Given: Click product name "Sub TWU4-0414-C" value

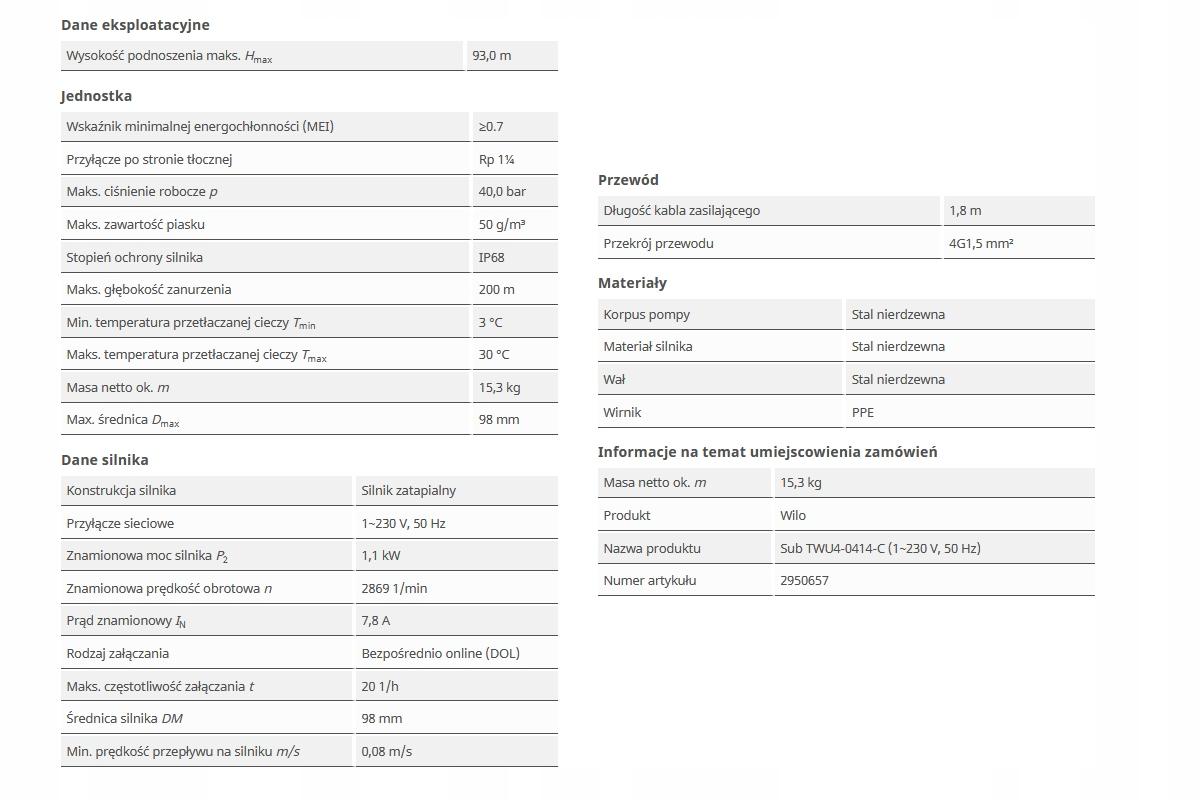Looking at the screenshot, I should point(880,548).
